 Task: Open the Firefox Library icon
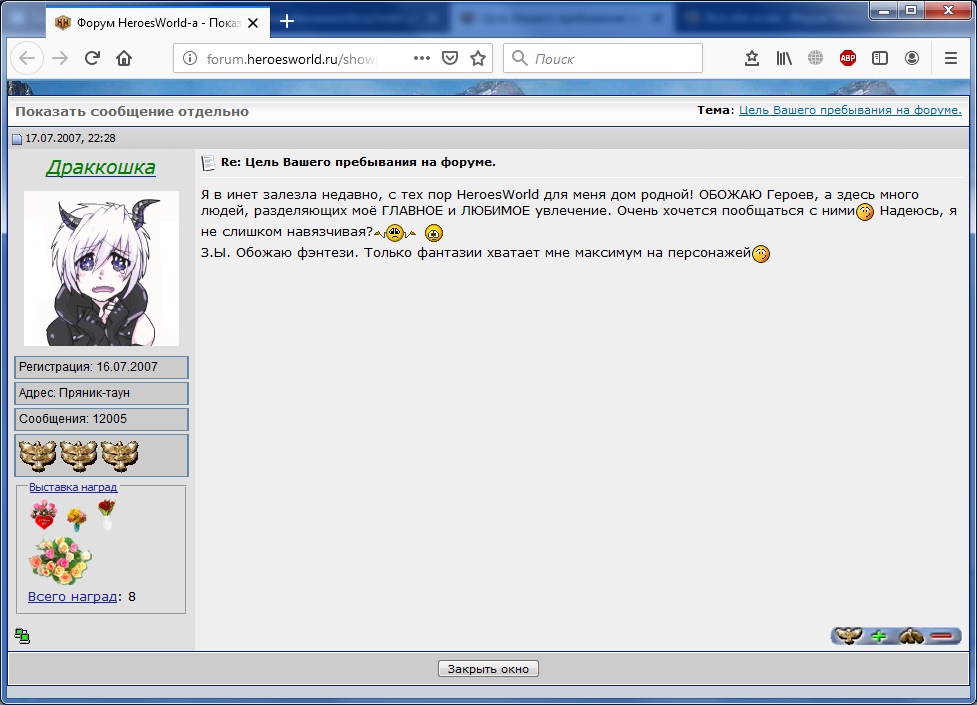[784, 58]
